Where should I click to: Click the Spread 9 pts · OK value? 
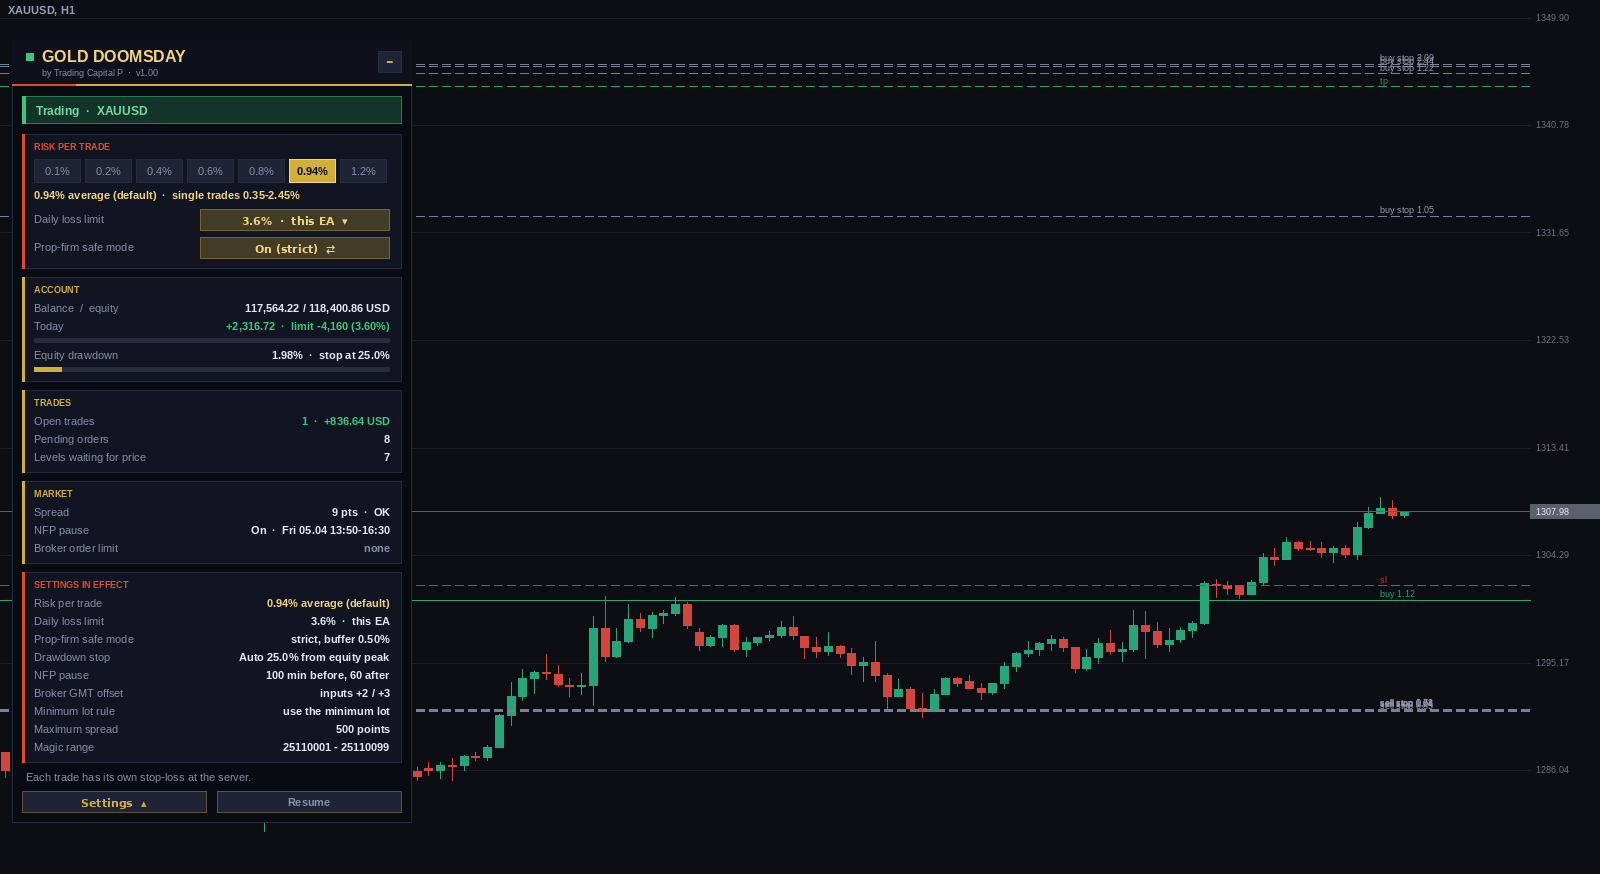click(361, 512)
